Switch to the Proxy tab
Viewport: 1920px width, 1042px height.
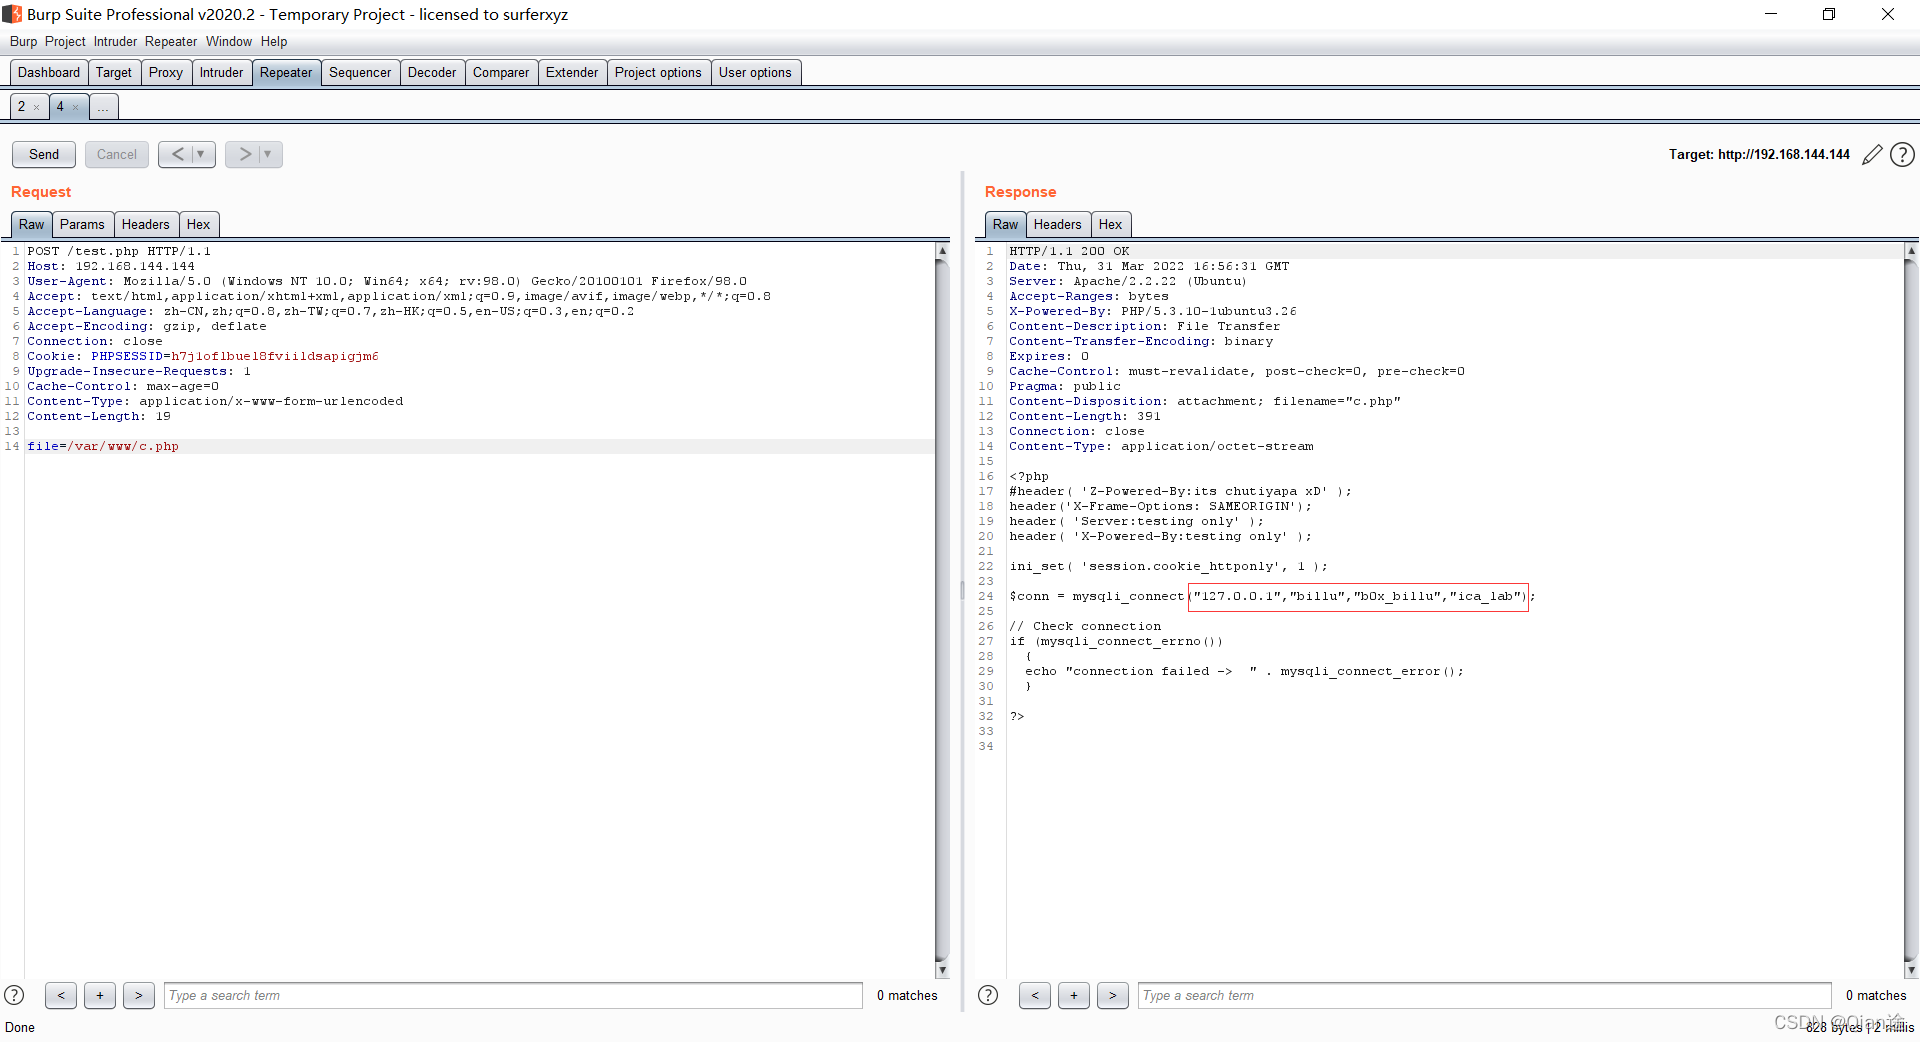pyautogui.click(x=166, y=72)
